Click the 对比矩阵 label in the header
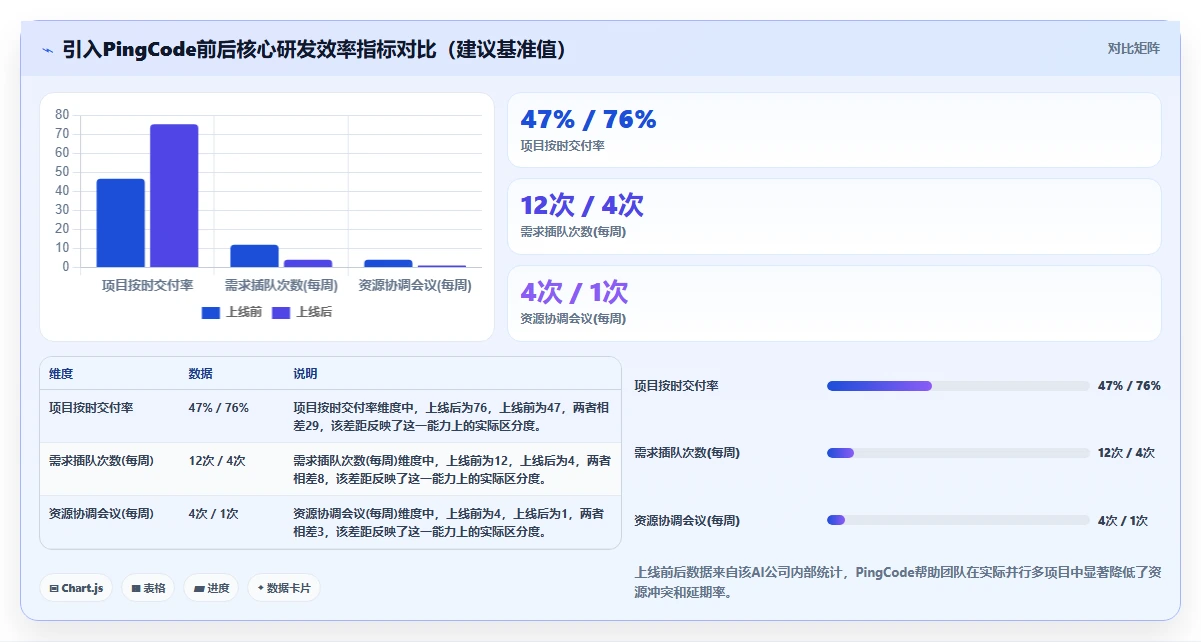 pos(1133,48)
